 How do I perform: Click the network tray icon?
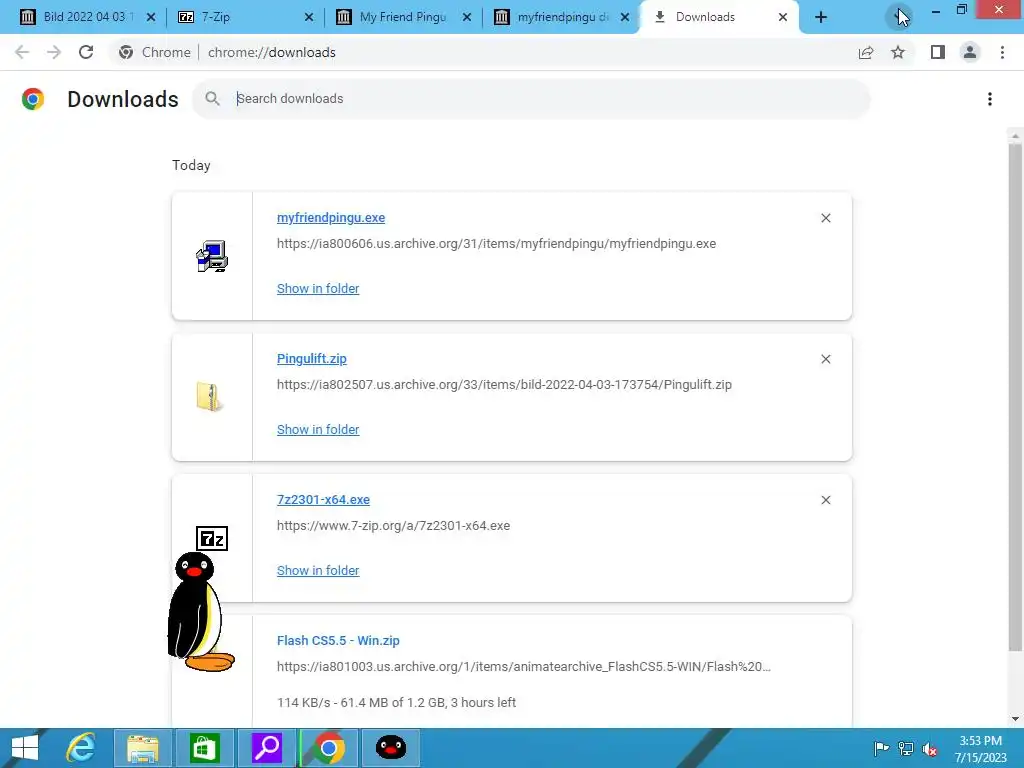tap(906, 748)
